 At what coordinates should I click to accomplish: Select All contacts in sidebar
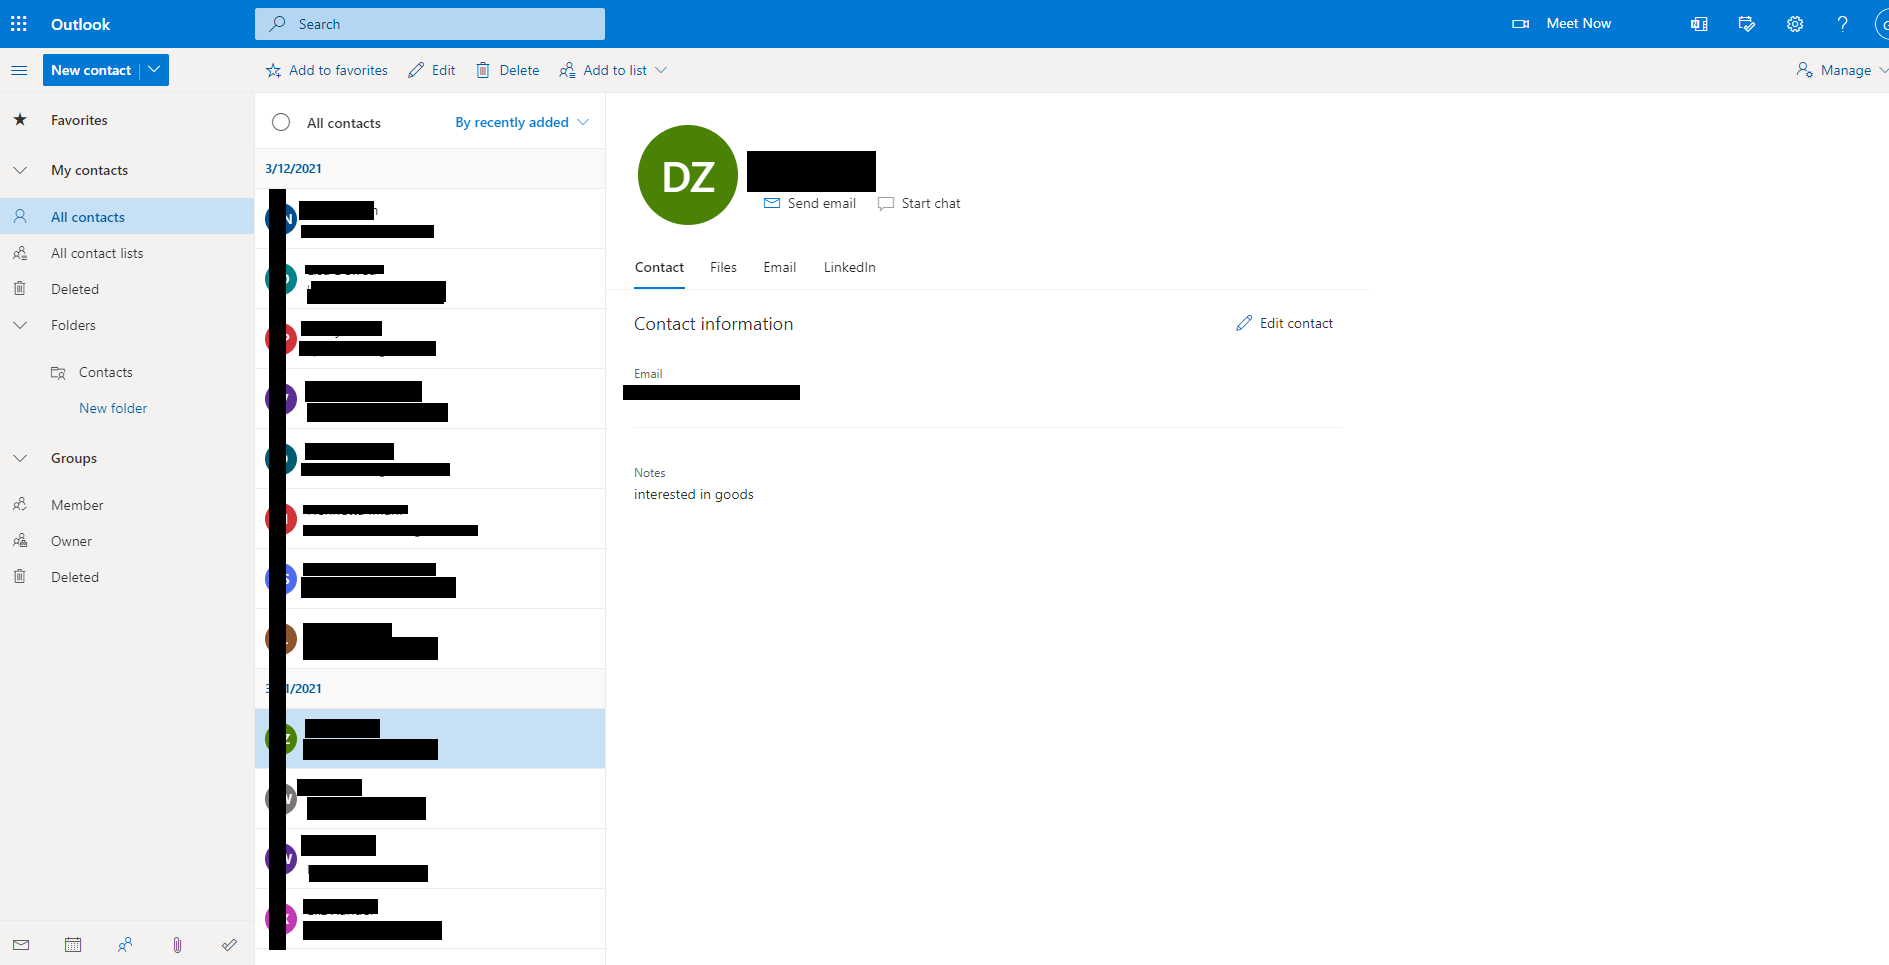point(127,216)
